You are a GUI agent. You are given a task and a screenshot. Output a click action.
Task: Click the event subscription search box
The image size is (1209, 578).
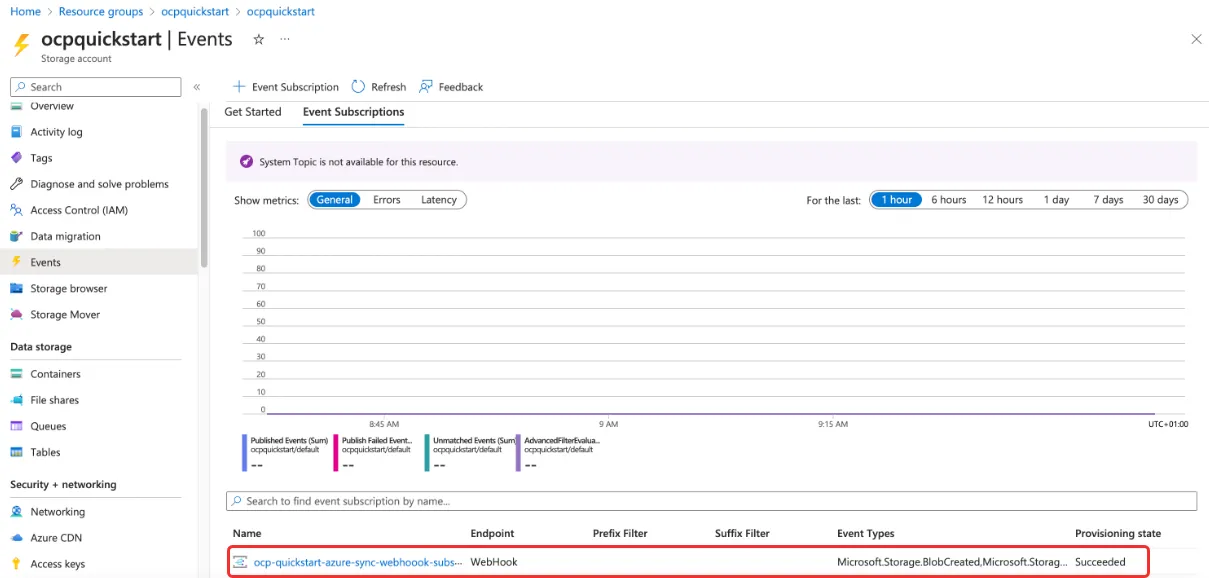coord(711,501)
